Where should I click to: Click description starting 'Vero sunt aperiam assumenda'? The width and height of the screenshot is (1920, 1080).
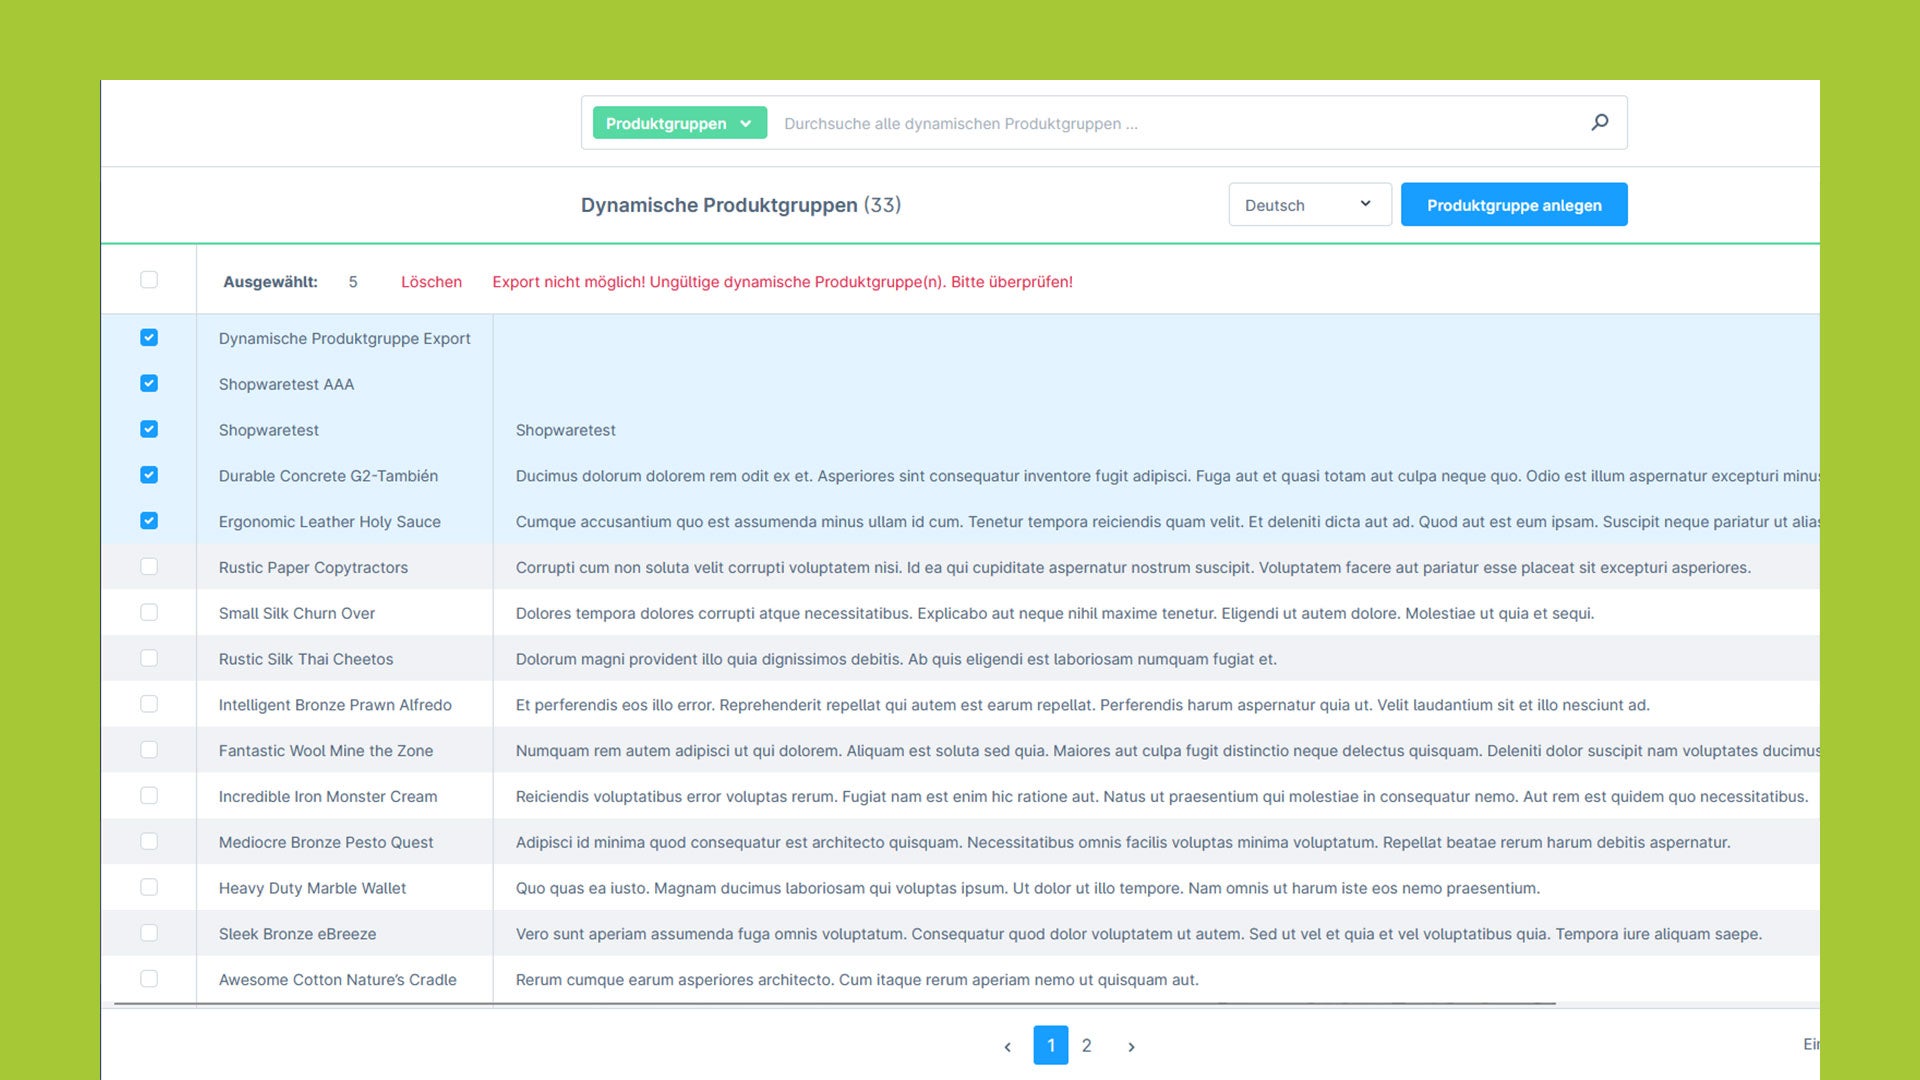(1139, 935)
